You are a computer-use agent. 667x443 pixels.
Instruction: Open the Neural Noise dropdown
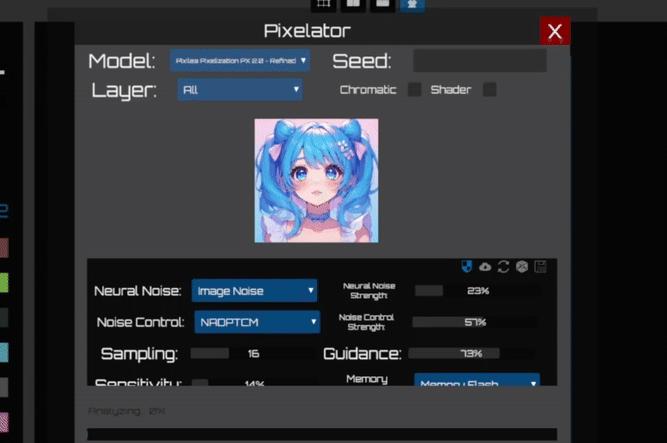click(254, 291)
